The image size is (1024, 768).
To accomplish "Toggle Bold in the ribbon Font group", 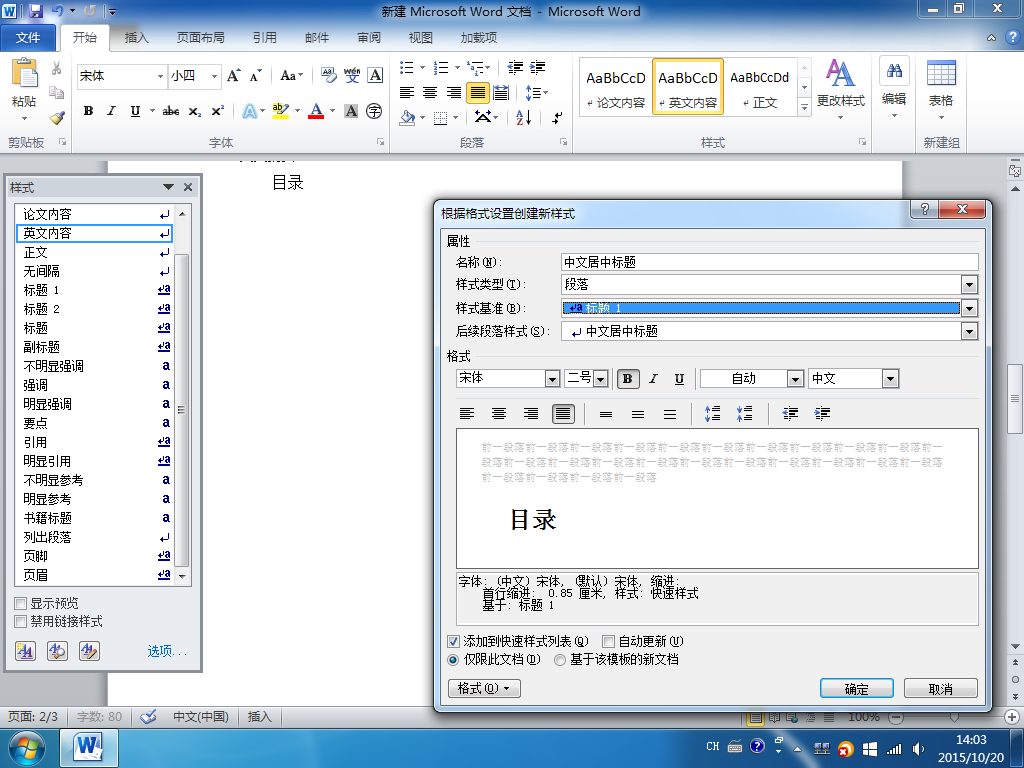I will (x=88, y=111).
